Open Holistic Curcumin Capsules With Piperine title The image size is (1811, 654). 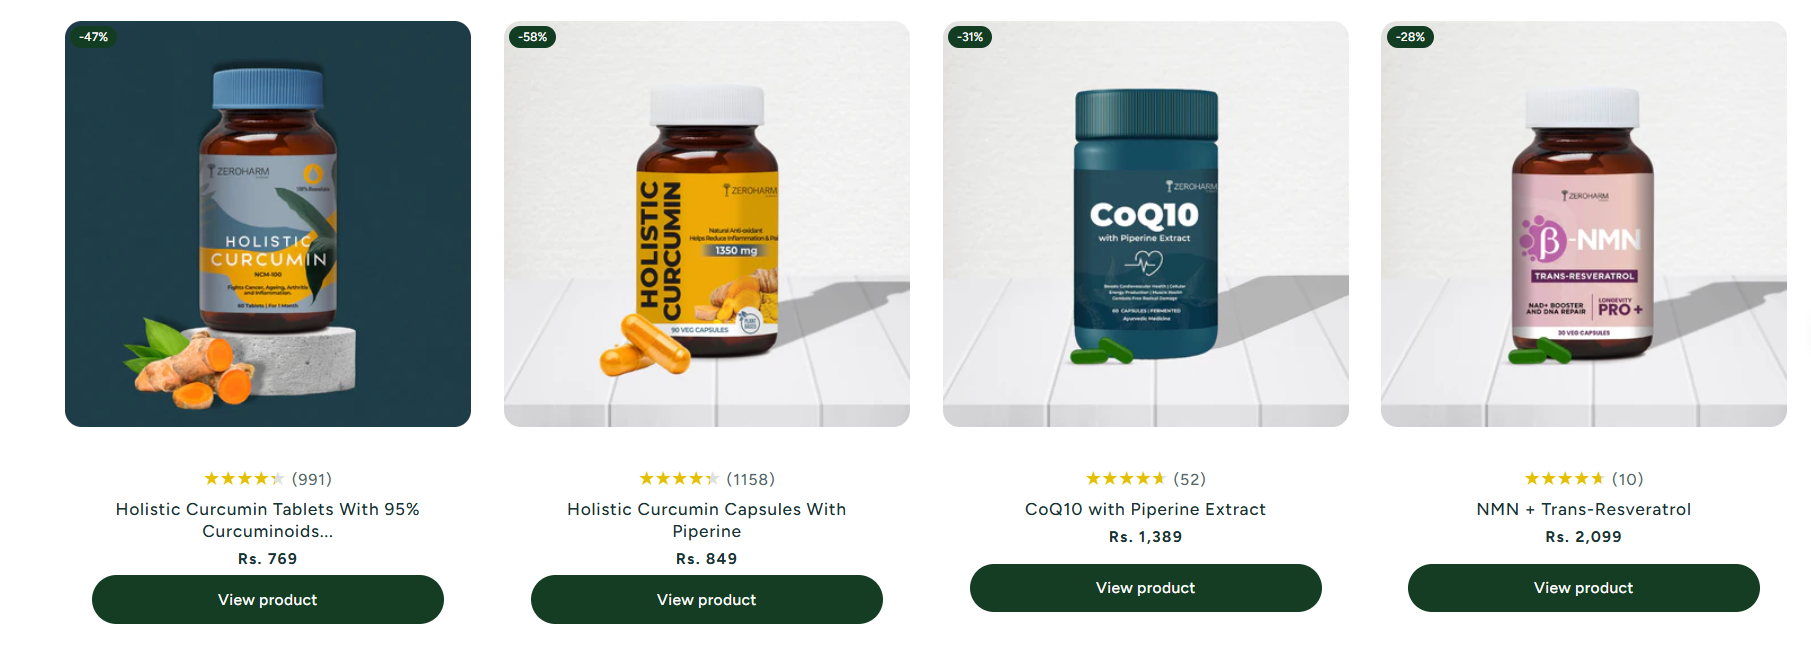(707, 520)
